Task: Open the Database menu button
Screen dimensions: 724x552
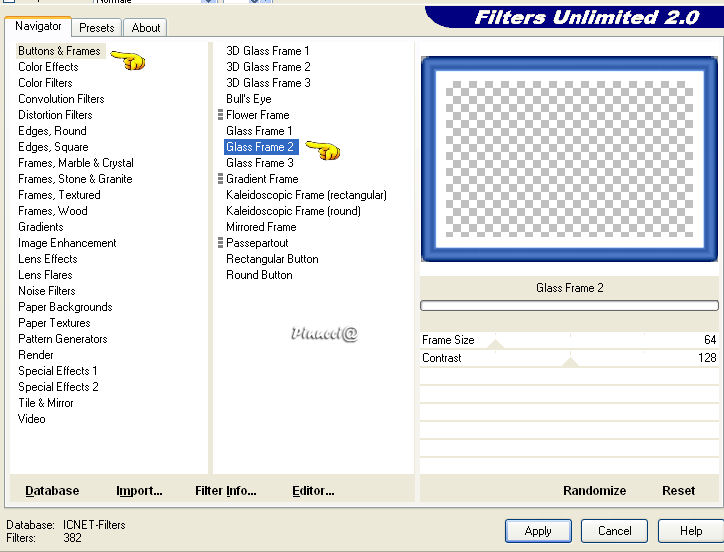Action: click(52, 491)
